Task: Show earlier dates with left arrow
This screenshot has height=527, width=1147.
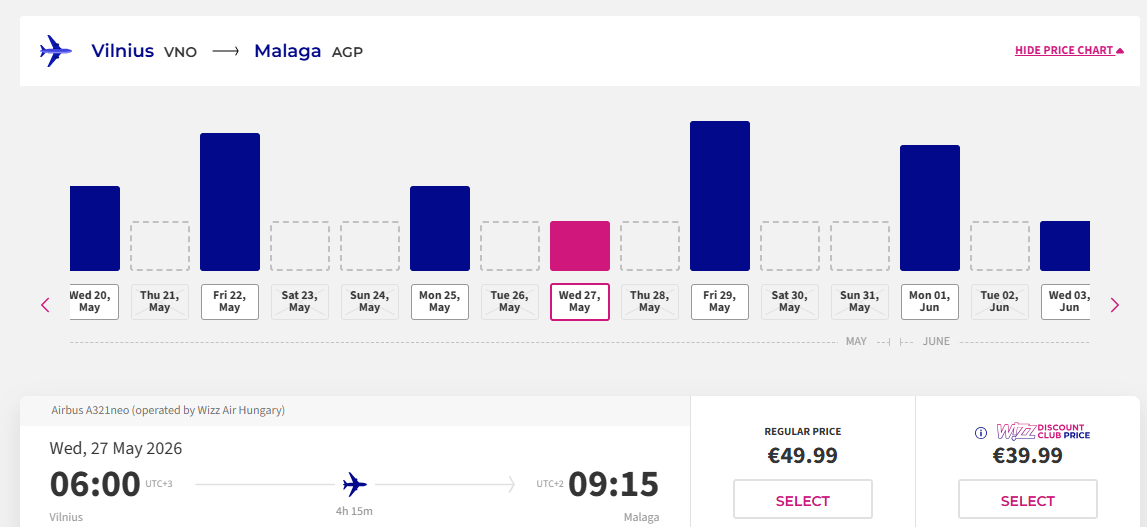Action: tap(45, 305)
